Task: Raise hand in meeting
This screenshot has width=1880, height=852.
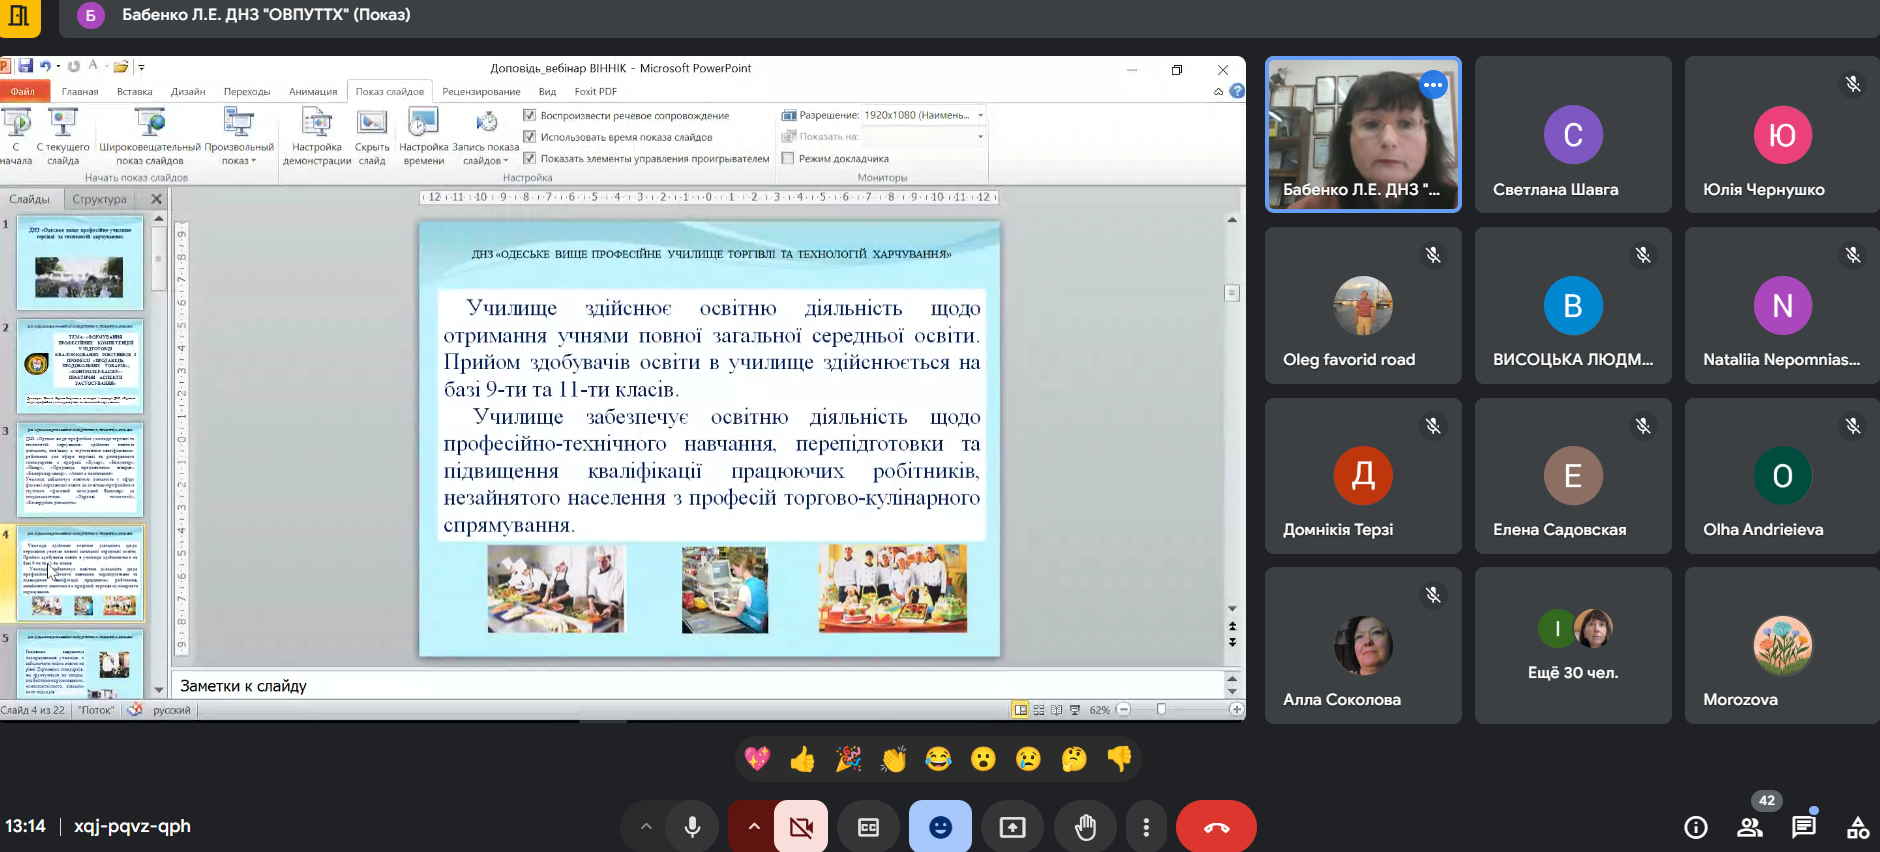Action: click(x=1085, y=827)
